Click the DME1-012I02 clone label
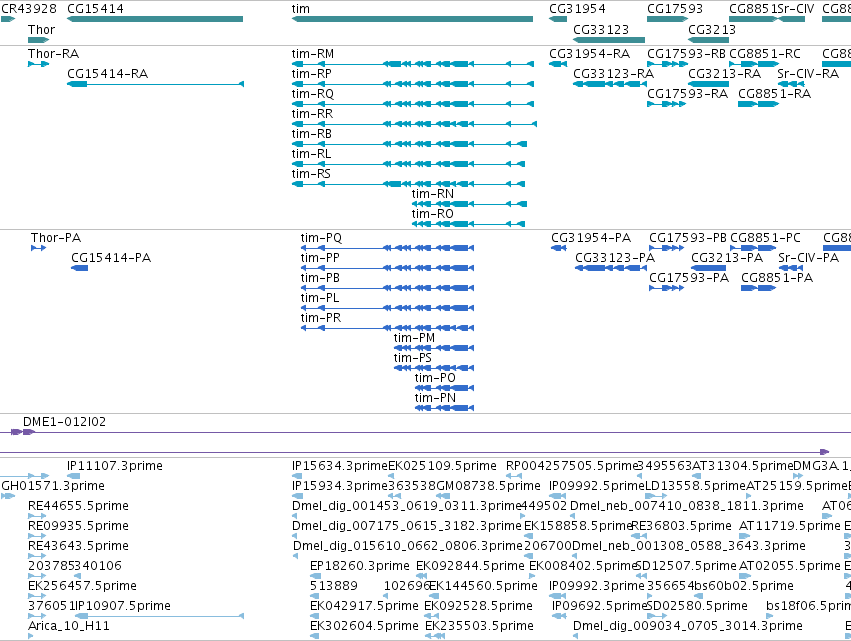The image size is (851, 641). (64, 422)
